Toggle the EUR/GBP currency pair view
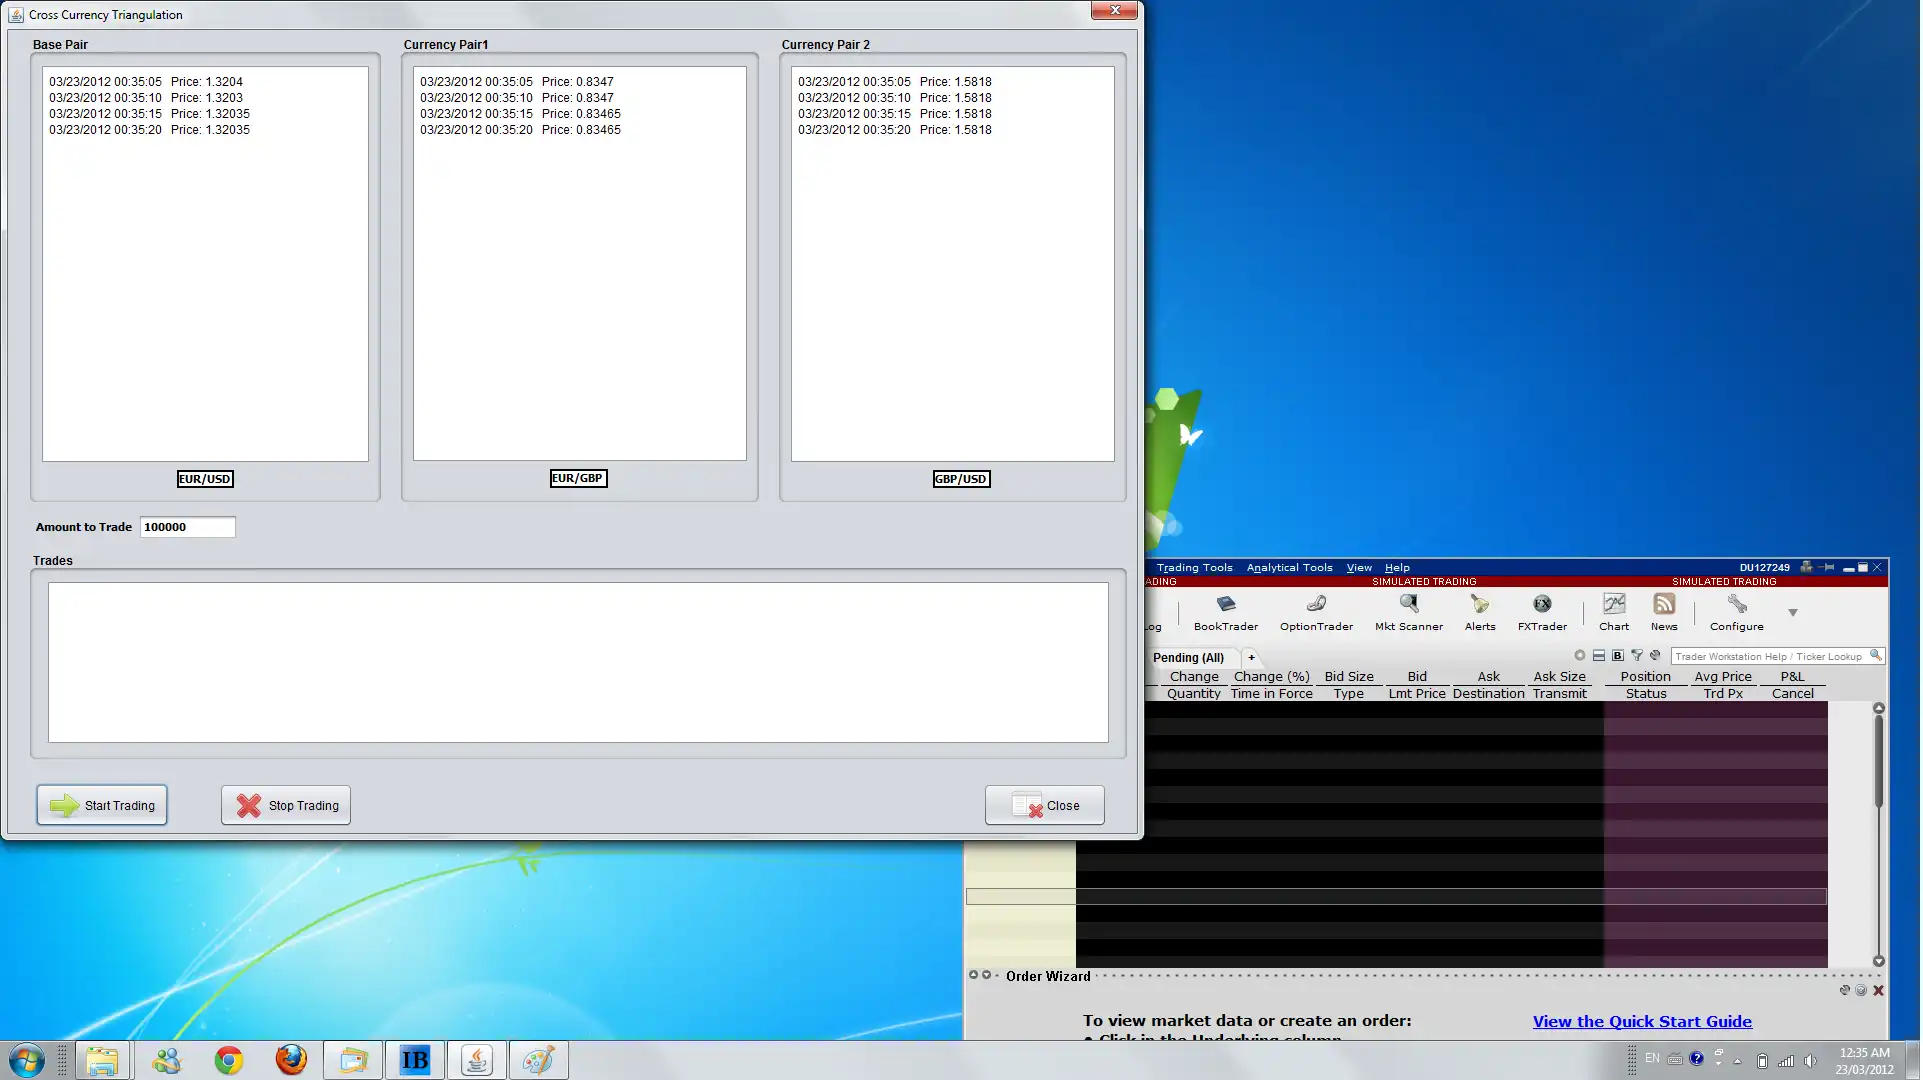The image size is (1923, 1080). coord(577,478)
